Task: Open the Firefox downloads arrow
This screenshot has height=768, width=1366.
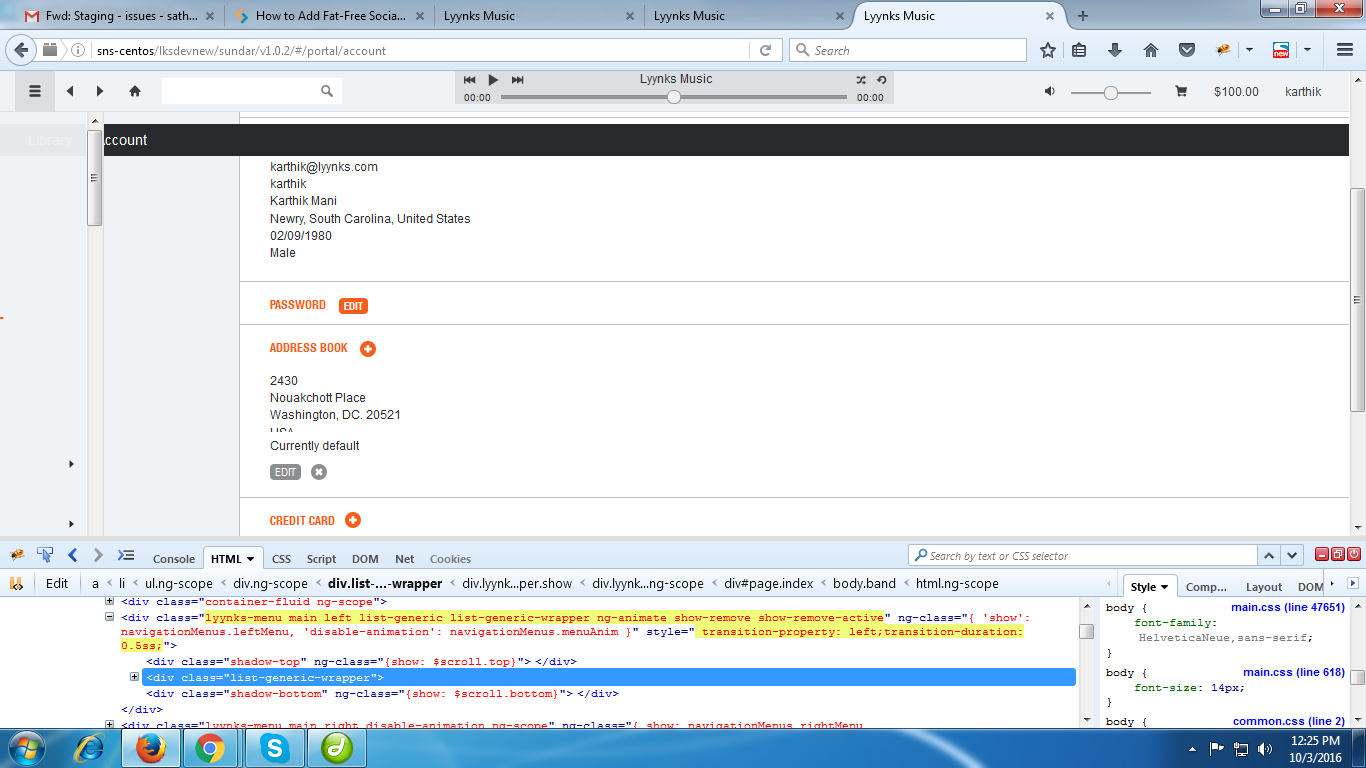Action: coord(1115,50)
